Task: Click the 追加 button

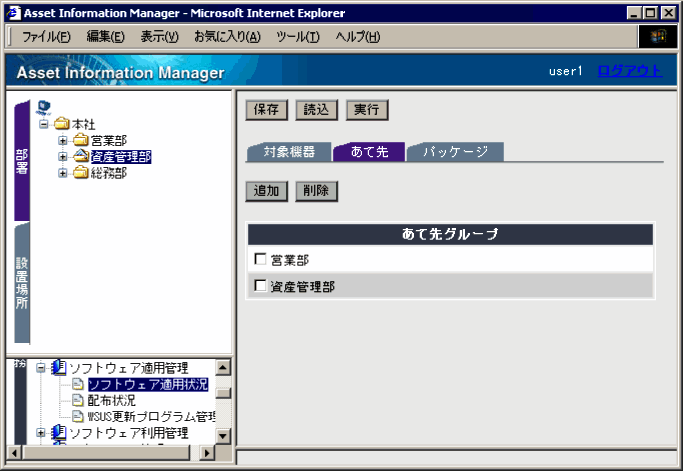Action: point(267,191)
